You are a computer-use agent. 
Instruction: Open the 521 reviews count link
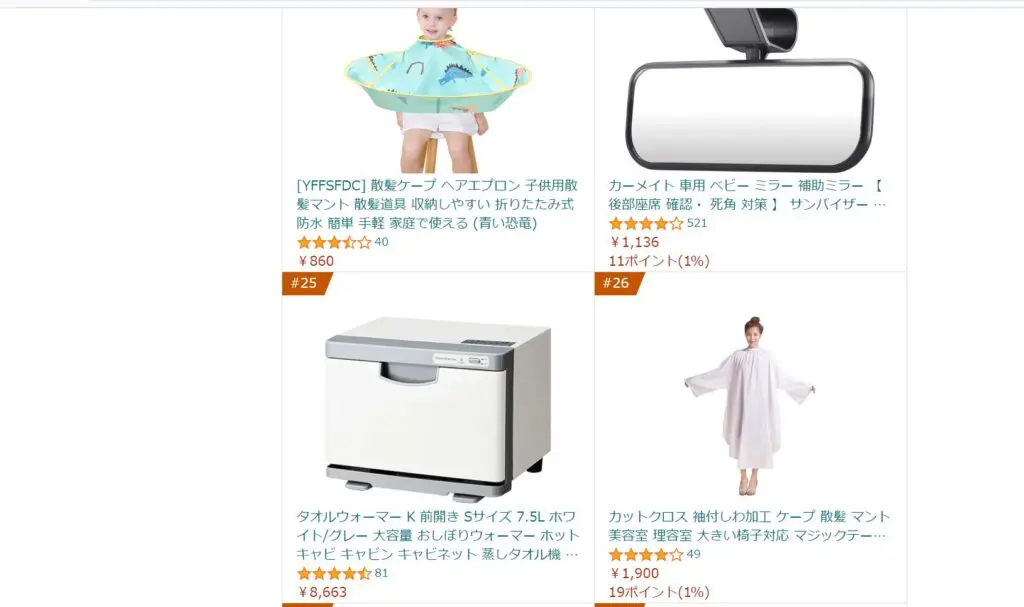pos(697,223)
